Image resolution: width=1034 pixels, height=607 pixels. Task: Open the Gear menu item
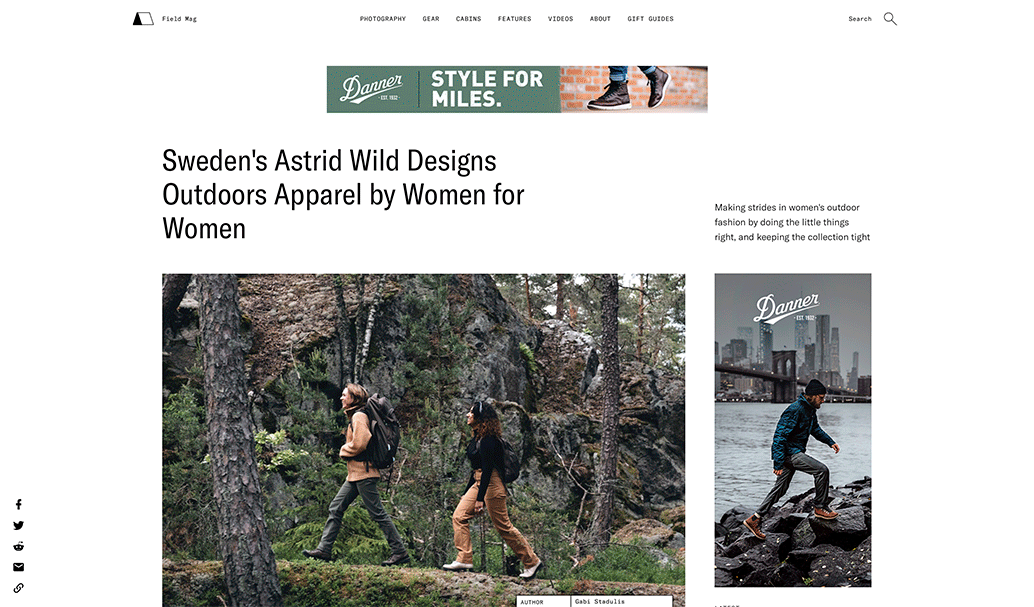coord(431,18)
